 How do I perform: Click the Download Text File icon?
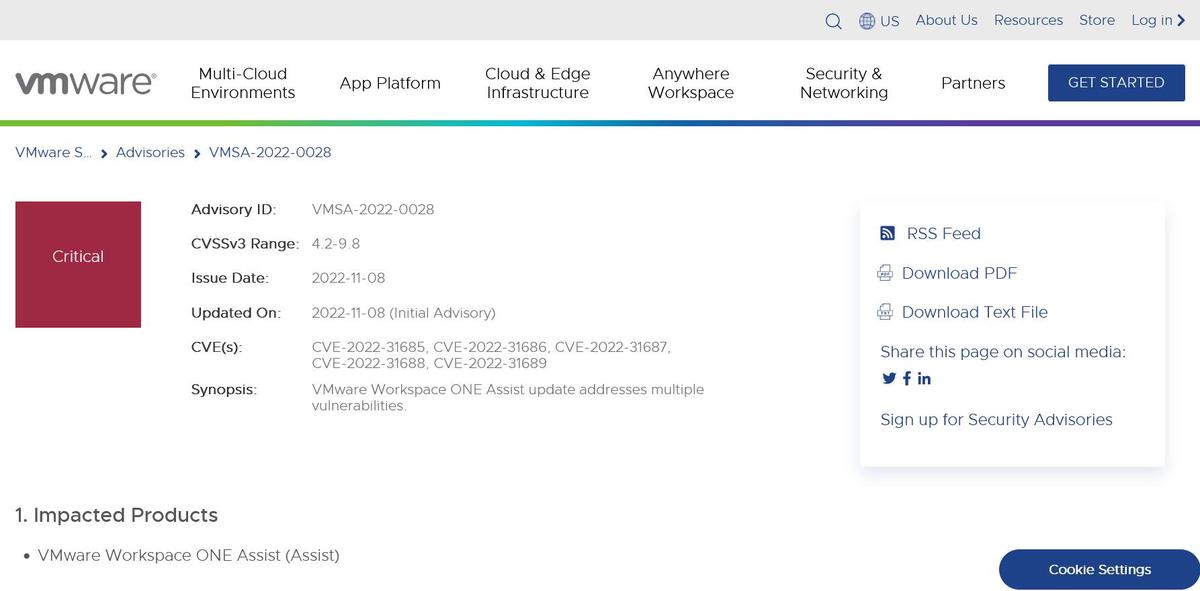[885, 312]
